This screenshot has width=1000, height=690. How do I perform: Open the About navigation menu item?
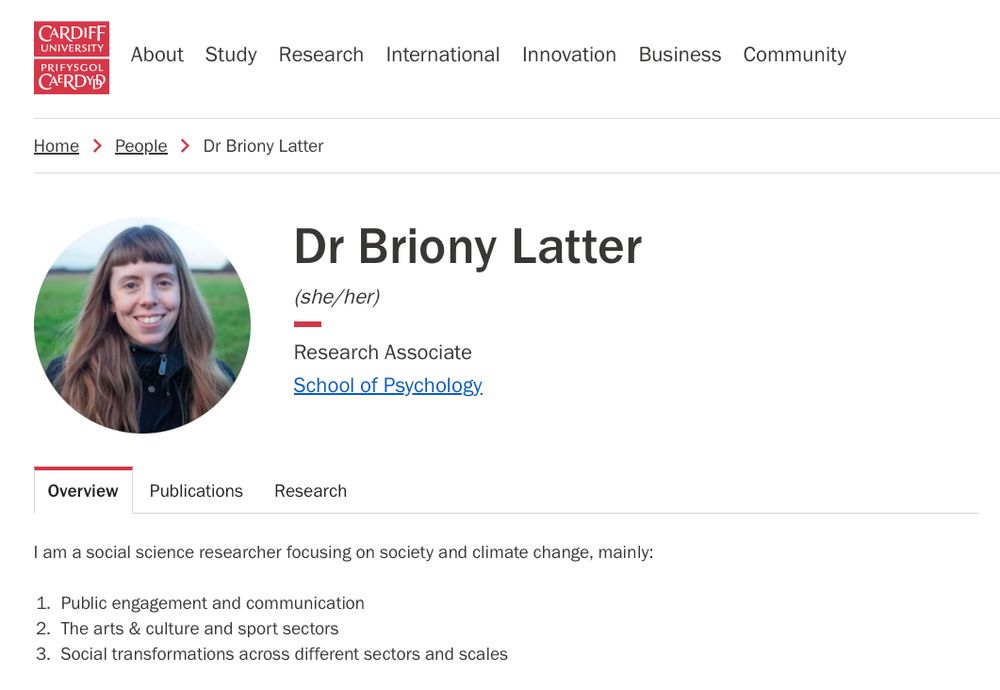tap(156, 55)
